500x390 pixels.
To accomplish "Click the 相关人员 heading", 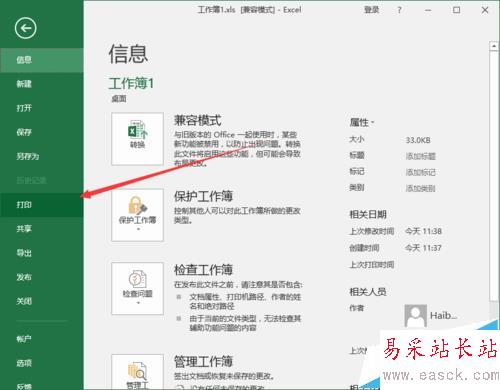I will (368, 292).
